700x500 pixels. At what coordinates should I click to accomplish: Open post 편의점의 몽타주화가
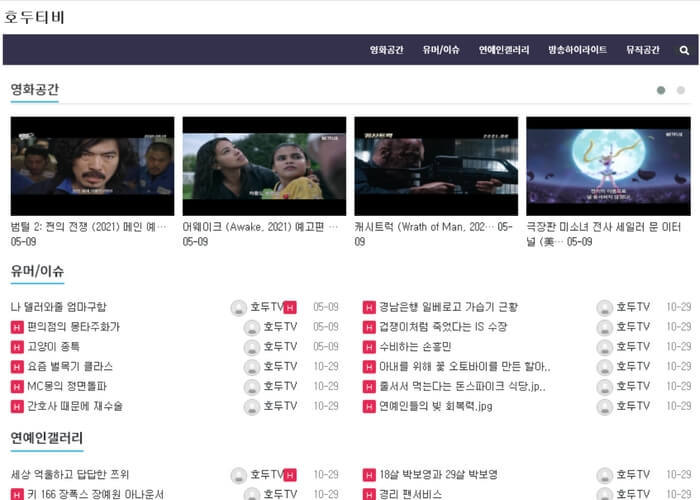tap(74, 327)
